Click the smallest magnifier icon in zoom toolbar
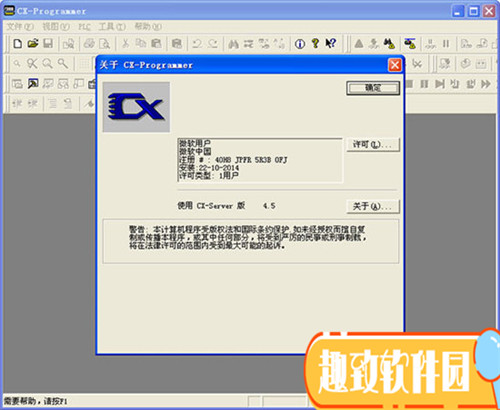 17,63
